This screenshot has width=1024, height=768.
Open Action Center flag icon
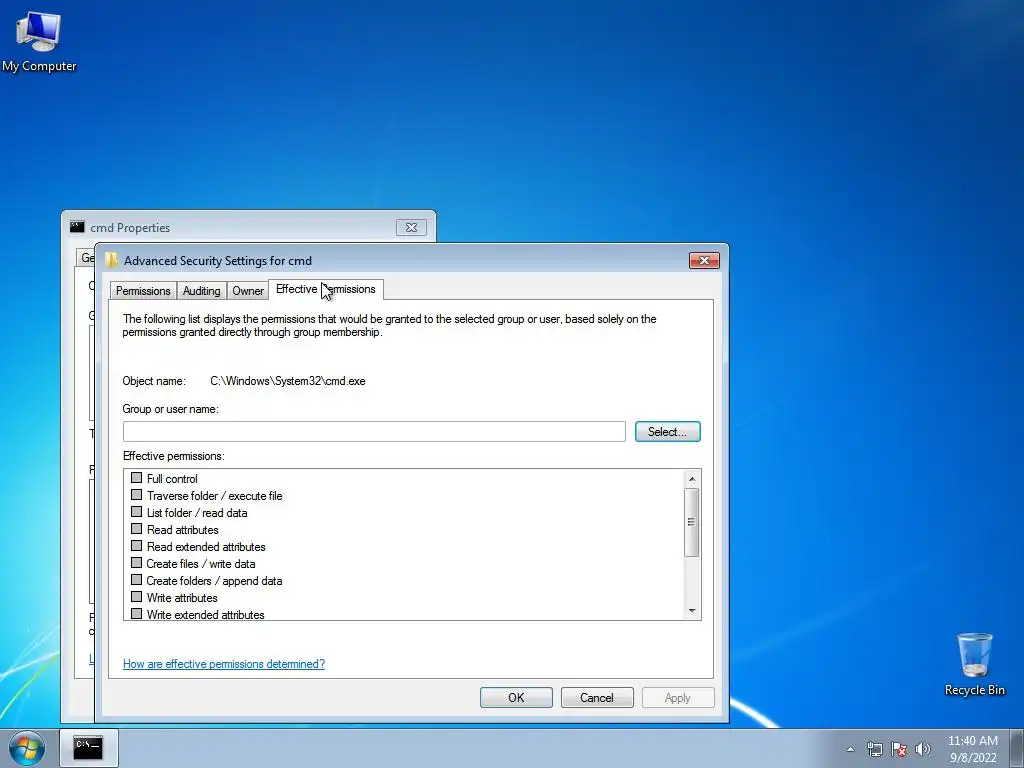(899, 749)
